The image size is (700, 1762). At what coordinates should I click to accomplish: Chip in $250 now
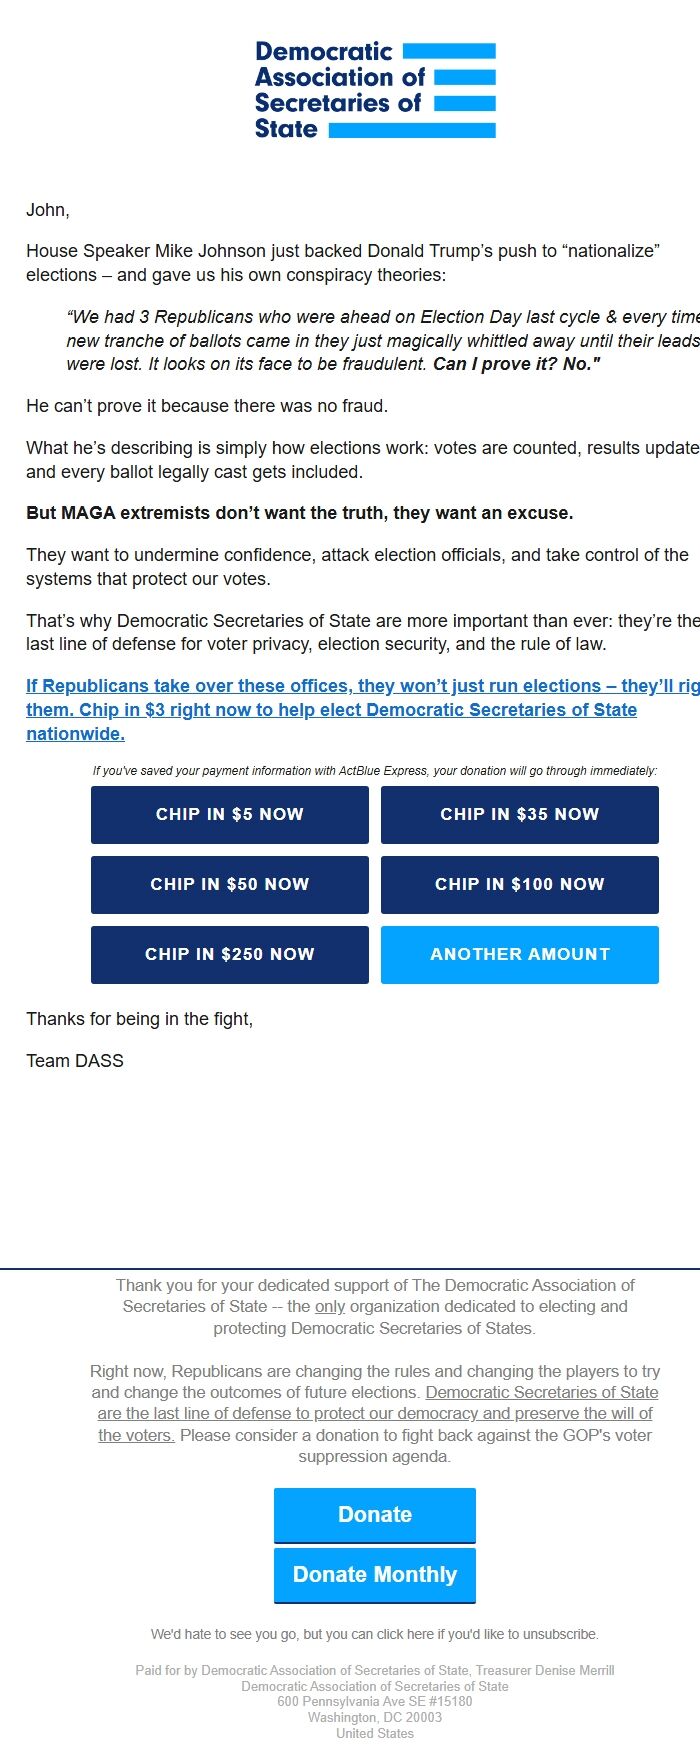click(x=229, y=954)
